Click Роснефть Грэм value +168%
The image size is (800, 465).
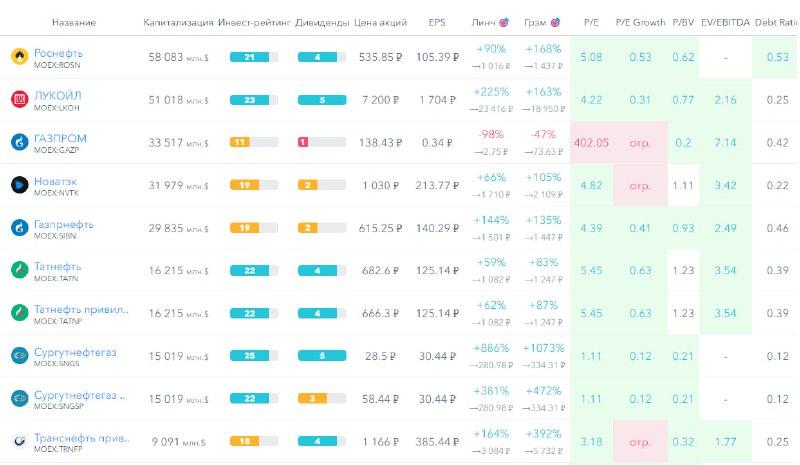point(543,49)
